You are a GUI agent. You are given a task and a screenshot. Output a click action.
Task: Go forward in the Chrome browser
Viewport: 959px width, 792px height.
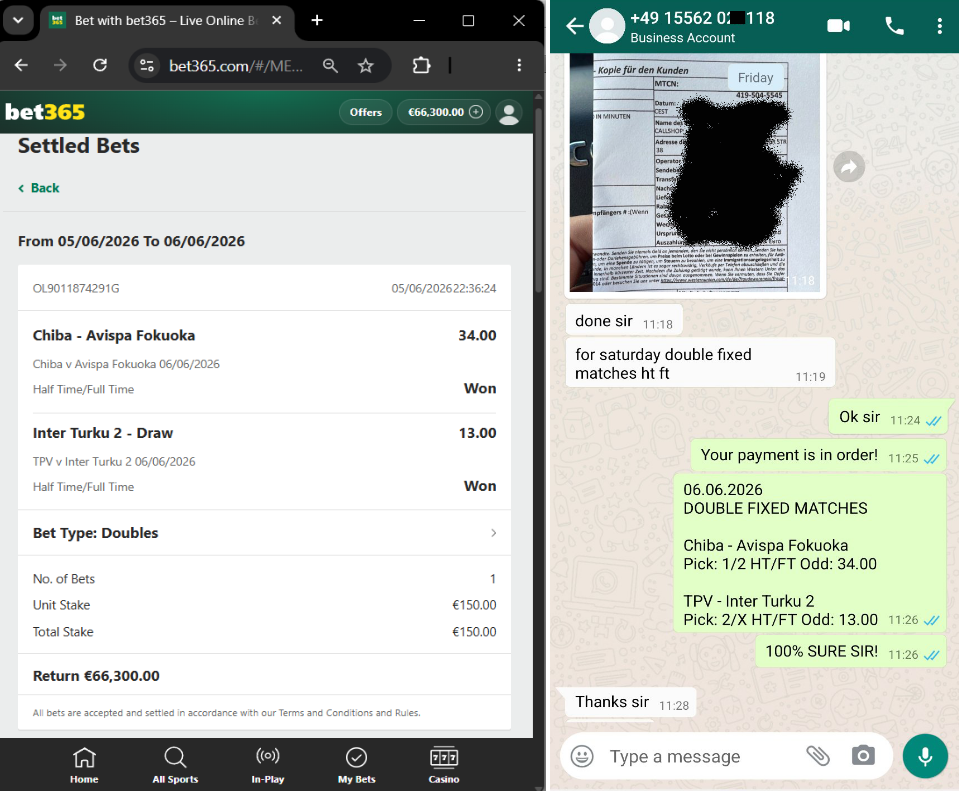[x=60, y=65]
